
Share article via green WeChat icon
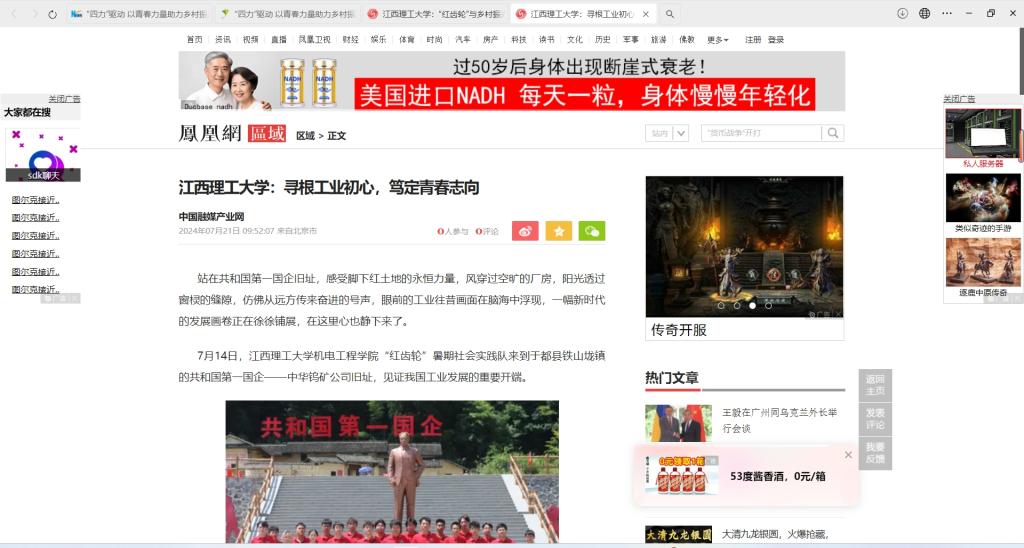[x=592, y=231]
